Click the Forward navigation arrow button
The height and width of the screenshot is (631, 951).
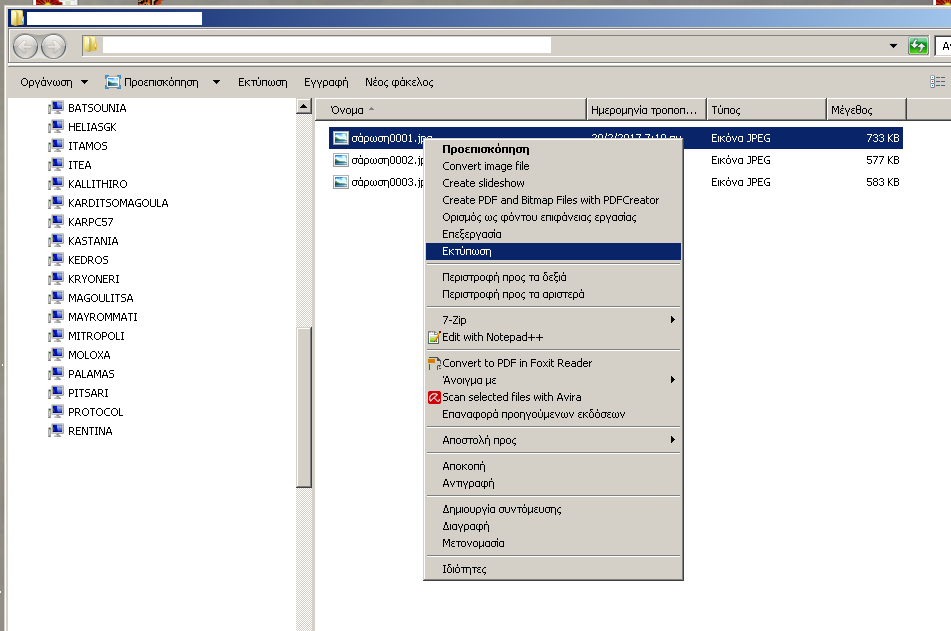pyautogui.click(x=53, y=46)
